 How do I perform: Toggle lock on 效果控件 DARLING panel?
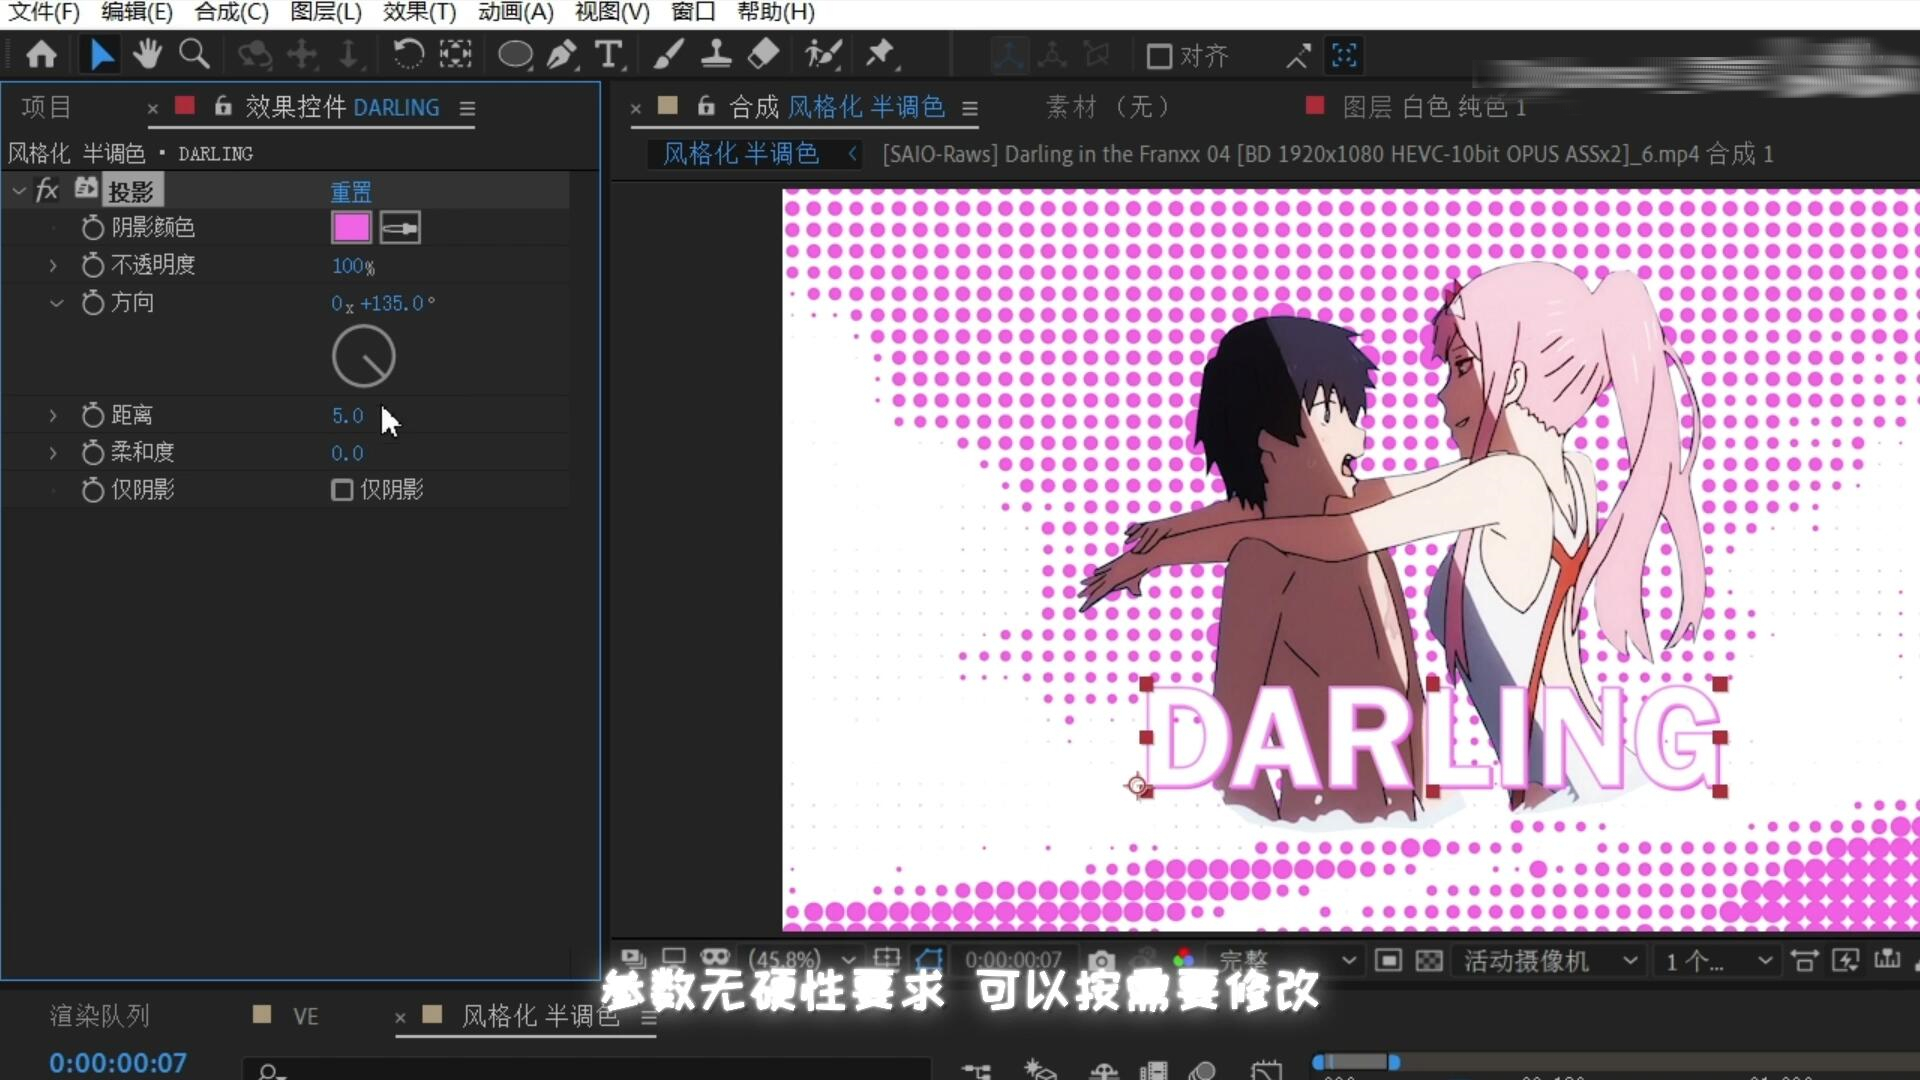[x=223, y=106]
